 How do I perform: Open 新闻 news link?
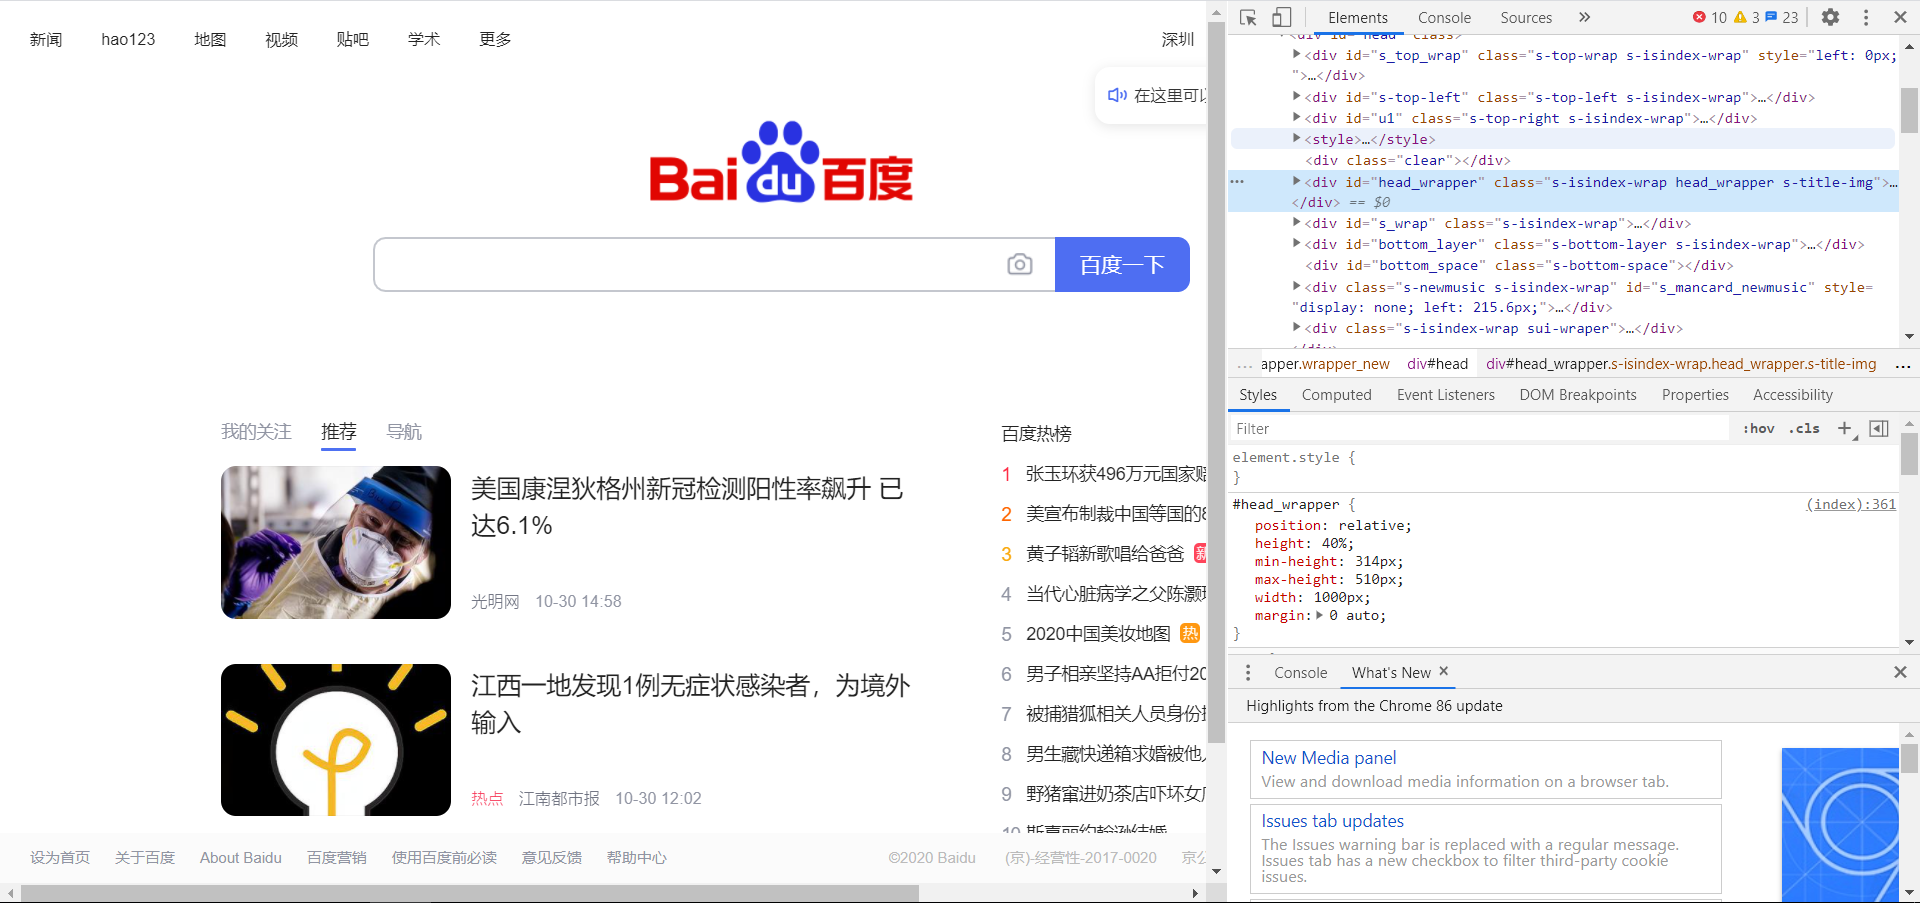46,39
